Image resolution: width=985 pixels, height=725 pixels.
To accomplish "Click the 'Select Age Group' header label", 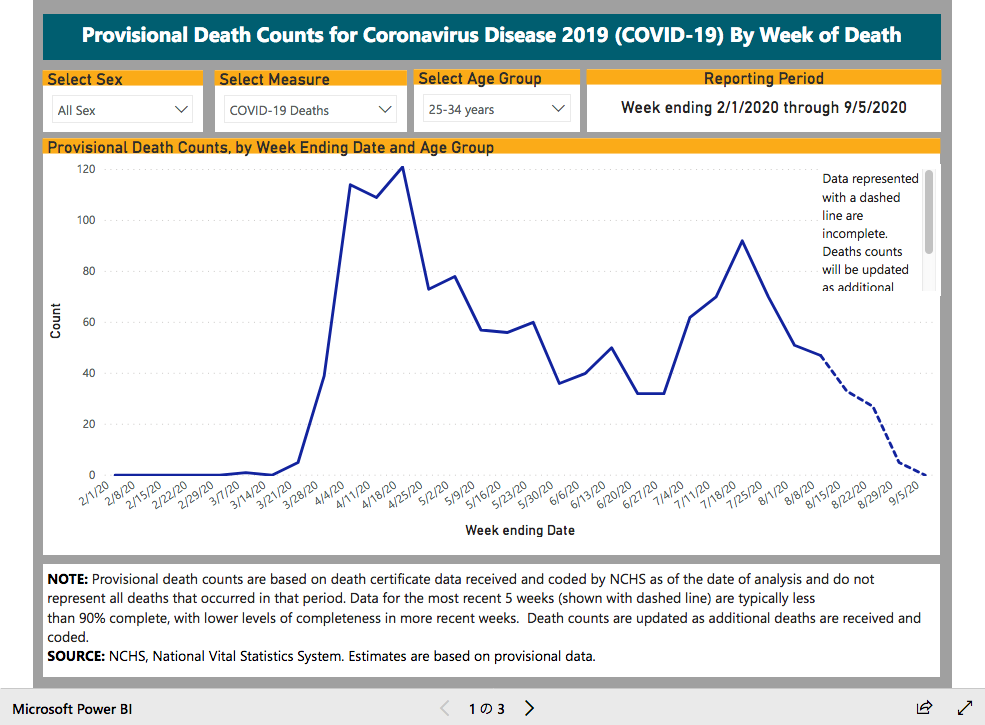I will pos(480,78).
